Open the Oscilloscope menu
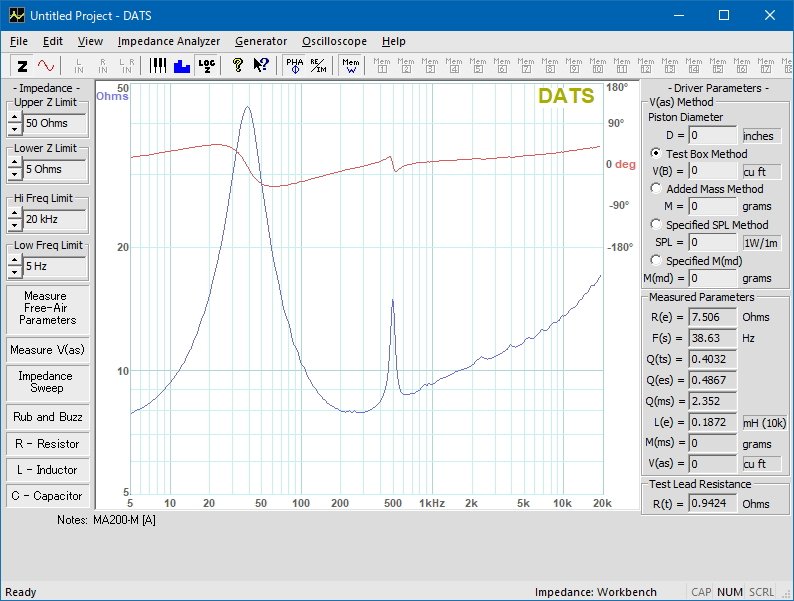The height and width of the screenshot is (601, 794). point(334,42)
